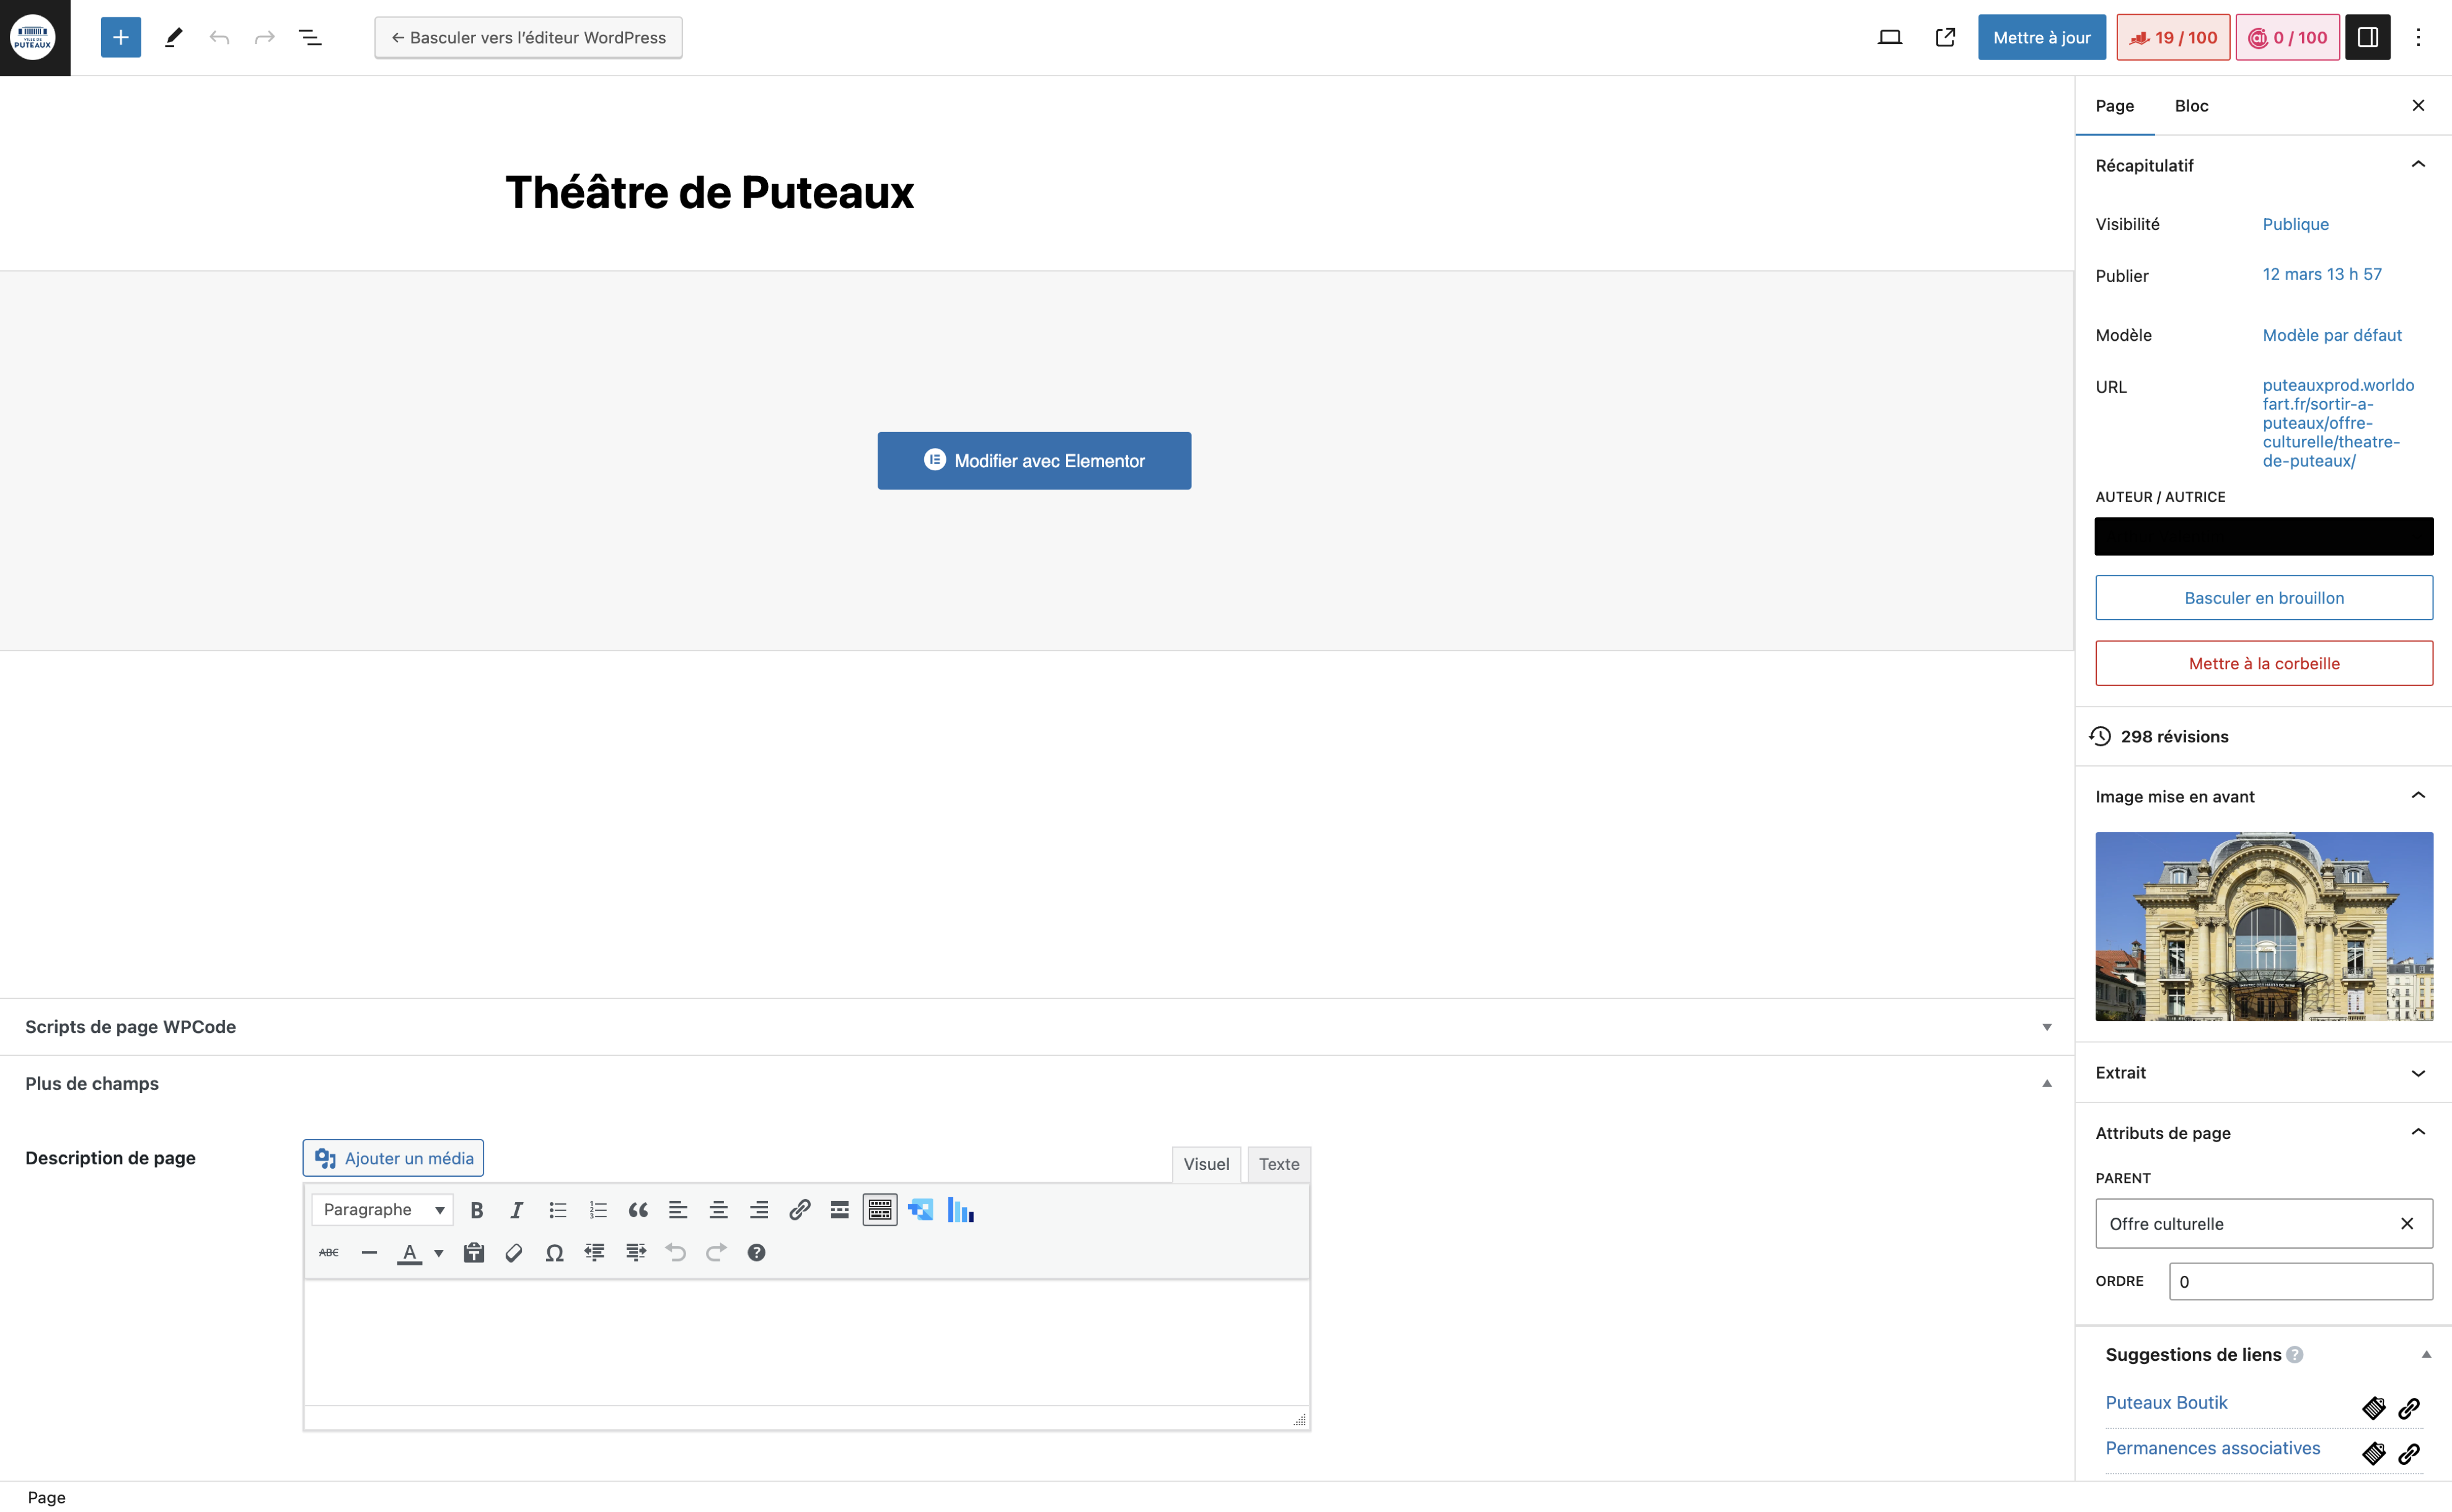Viewport: 2452px width, 1512px height.
Task: Click the laptop preview device icon
Action: (1889, 38)
